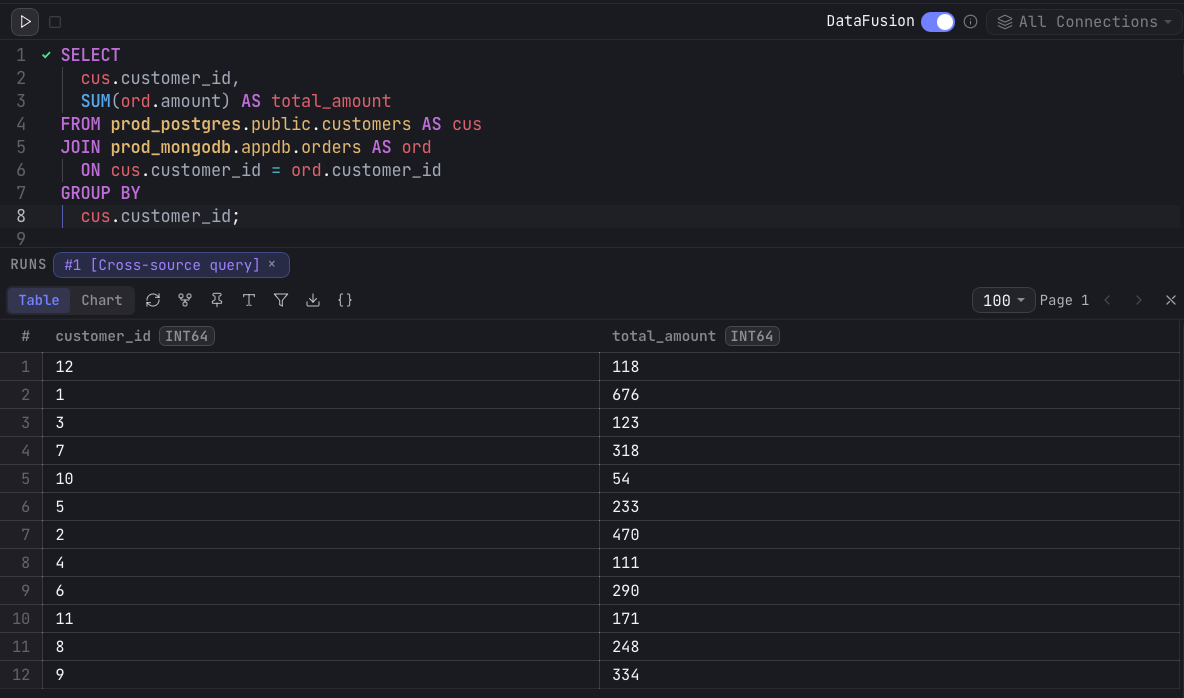Click the refresh results icon
The height and width of the screenshot is (698, 1184).
pyautogui.click(x=153, y=300)
